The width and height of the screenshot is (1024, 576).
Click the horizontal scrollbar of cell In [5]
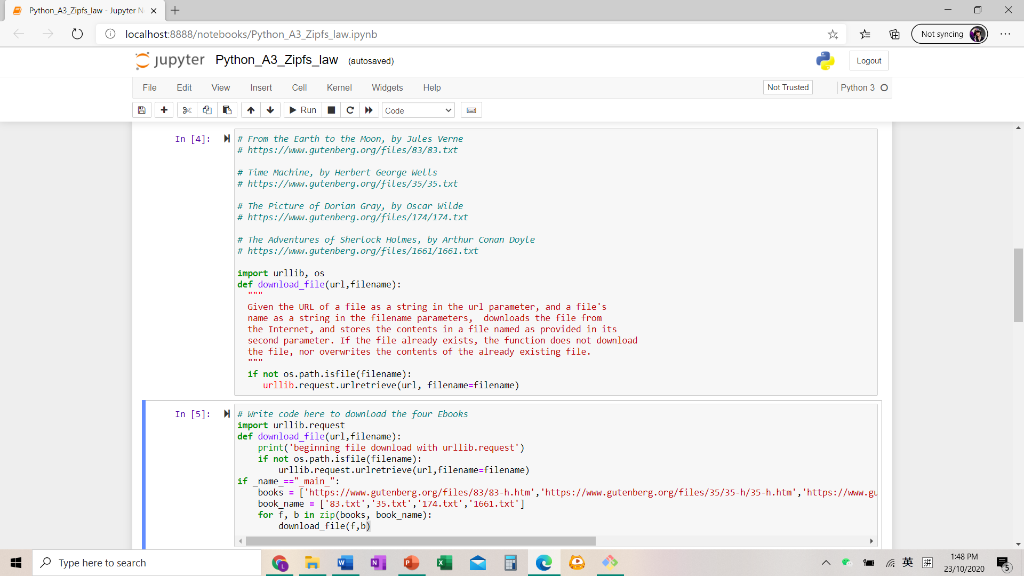pos(421,541)
